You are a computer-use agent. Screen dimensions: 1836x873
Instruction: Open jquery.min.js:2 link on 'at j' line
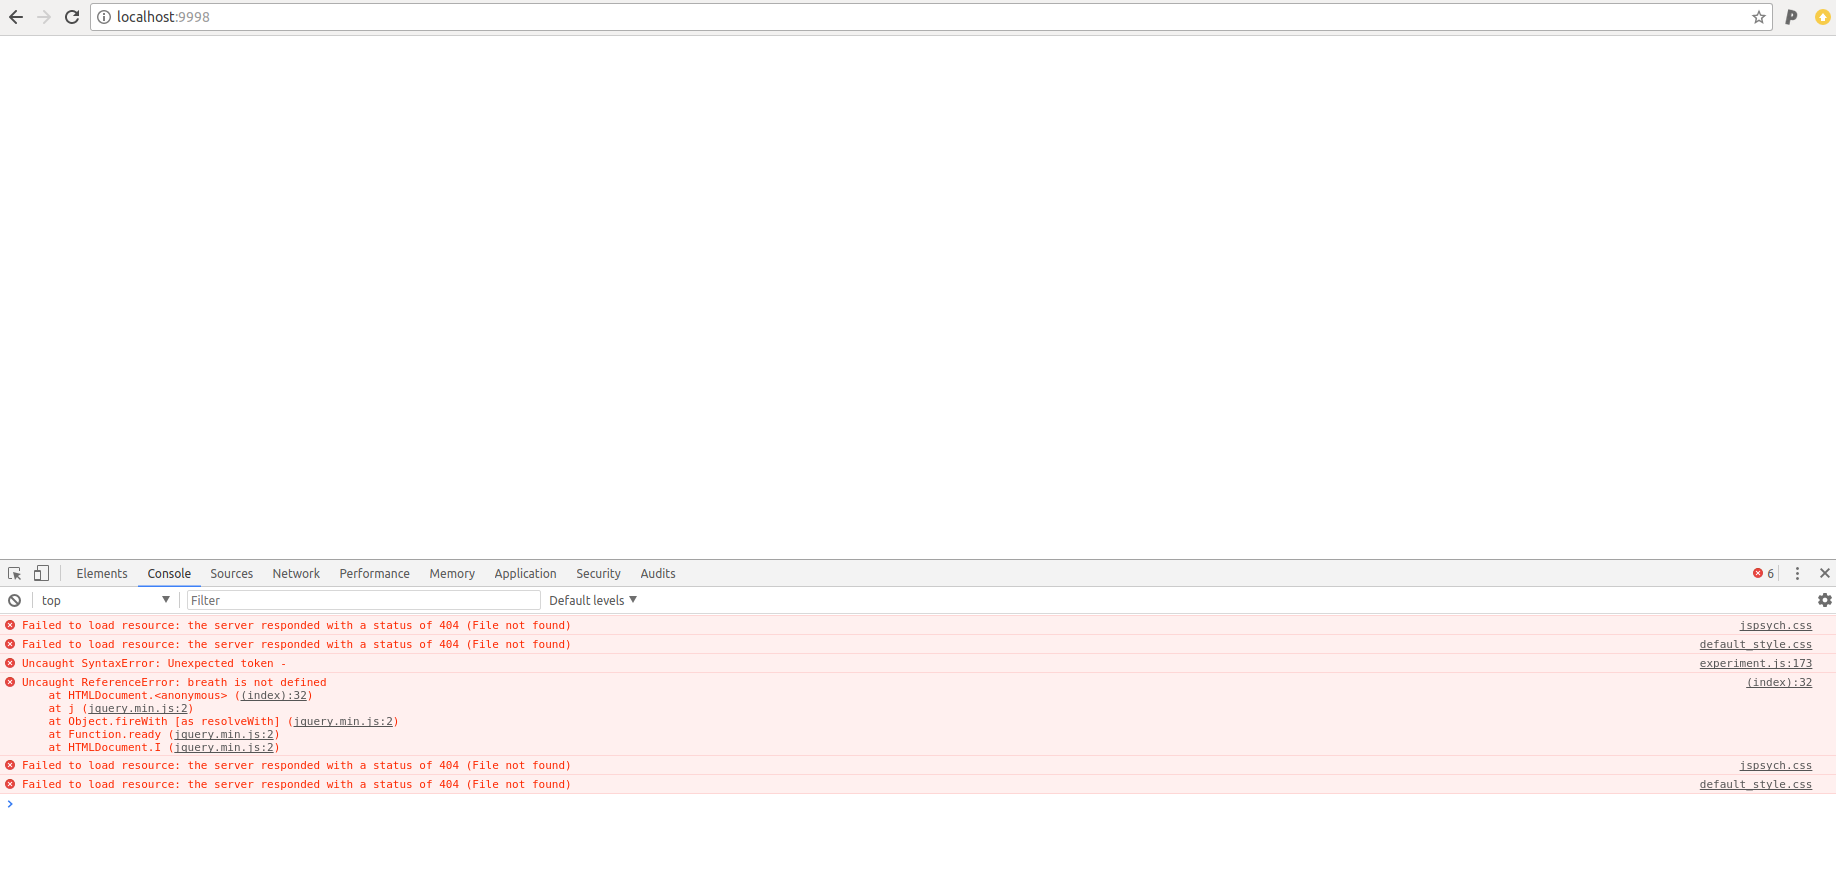pos(138,708)
